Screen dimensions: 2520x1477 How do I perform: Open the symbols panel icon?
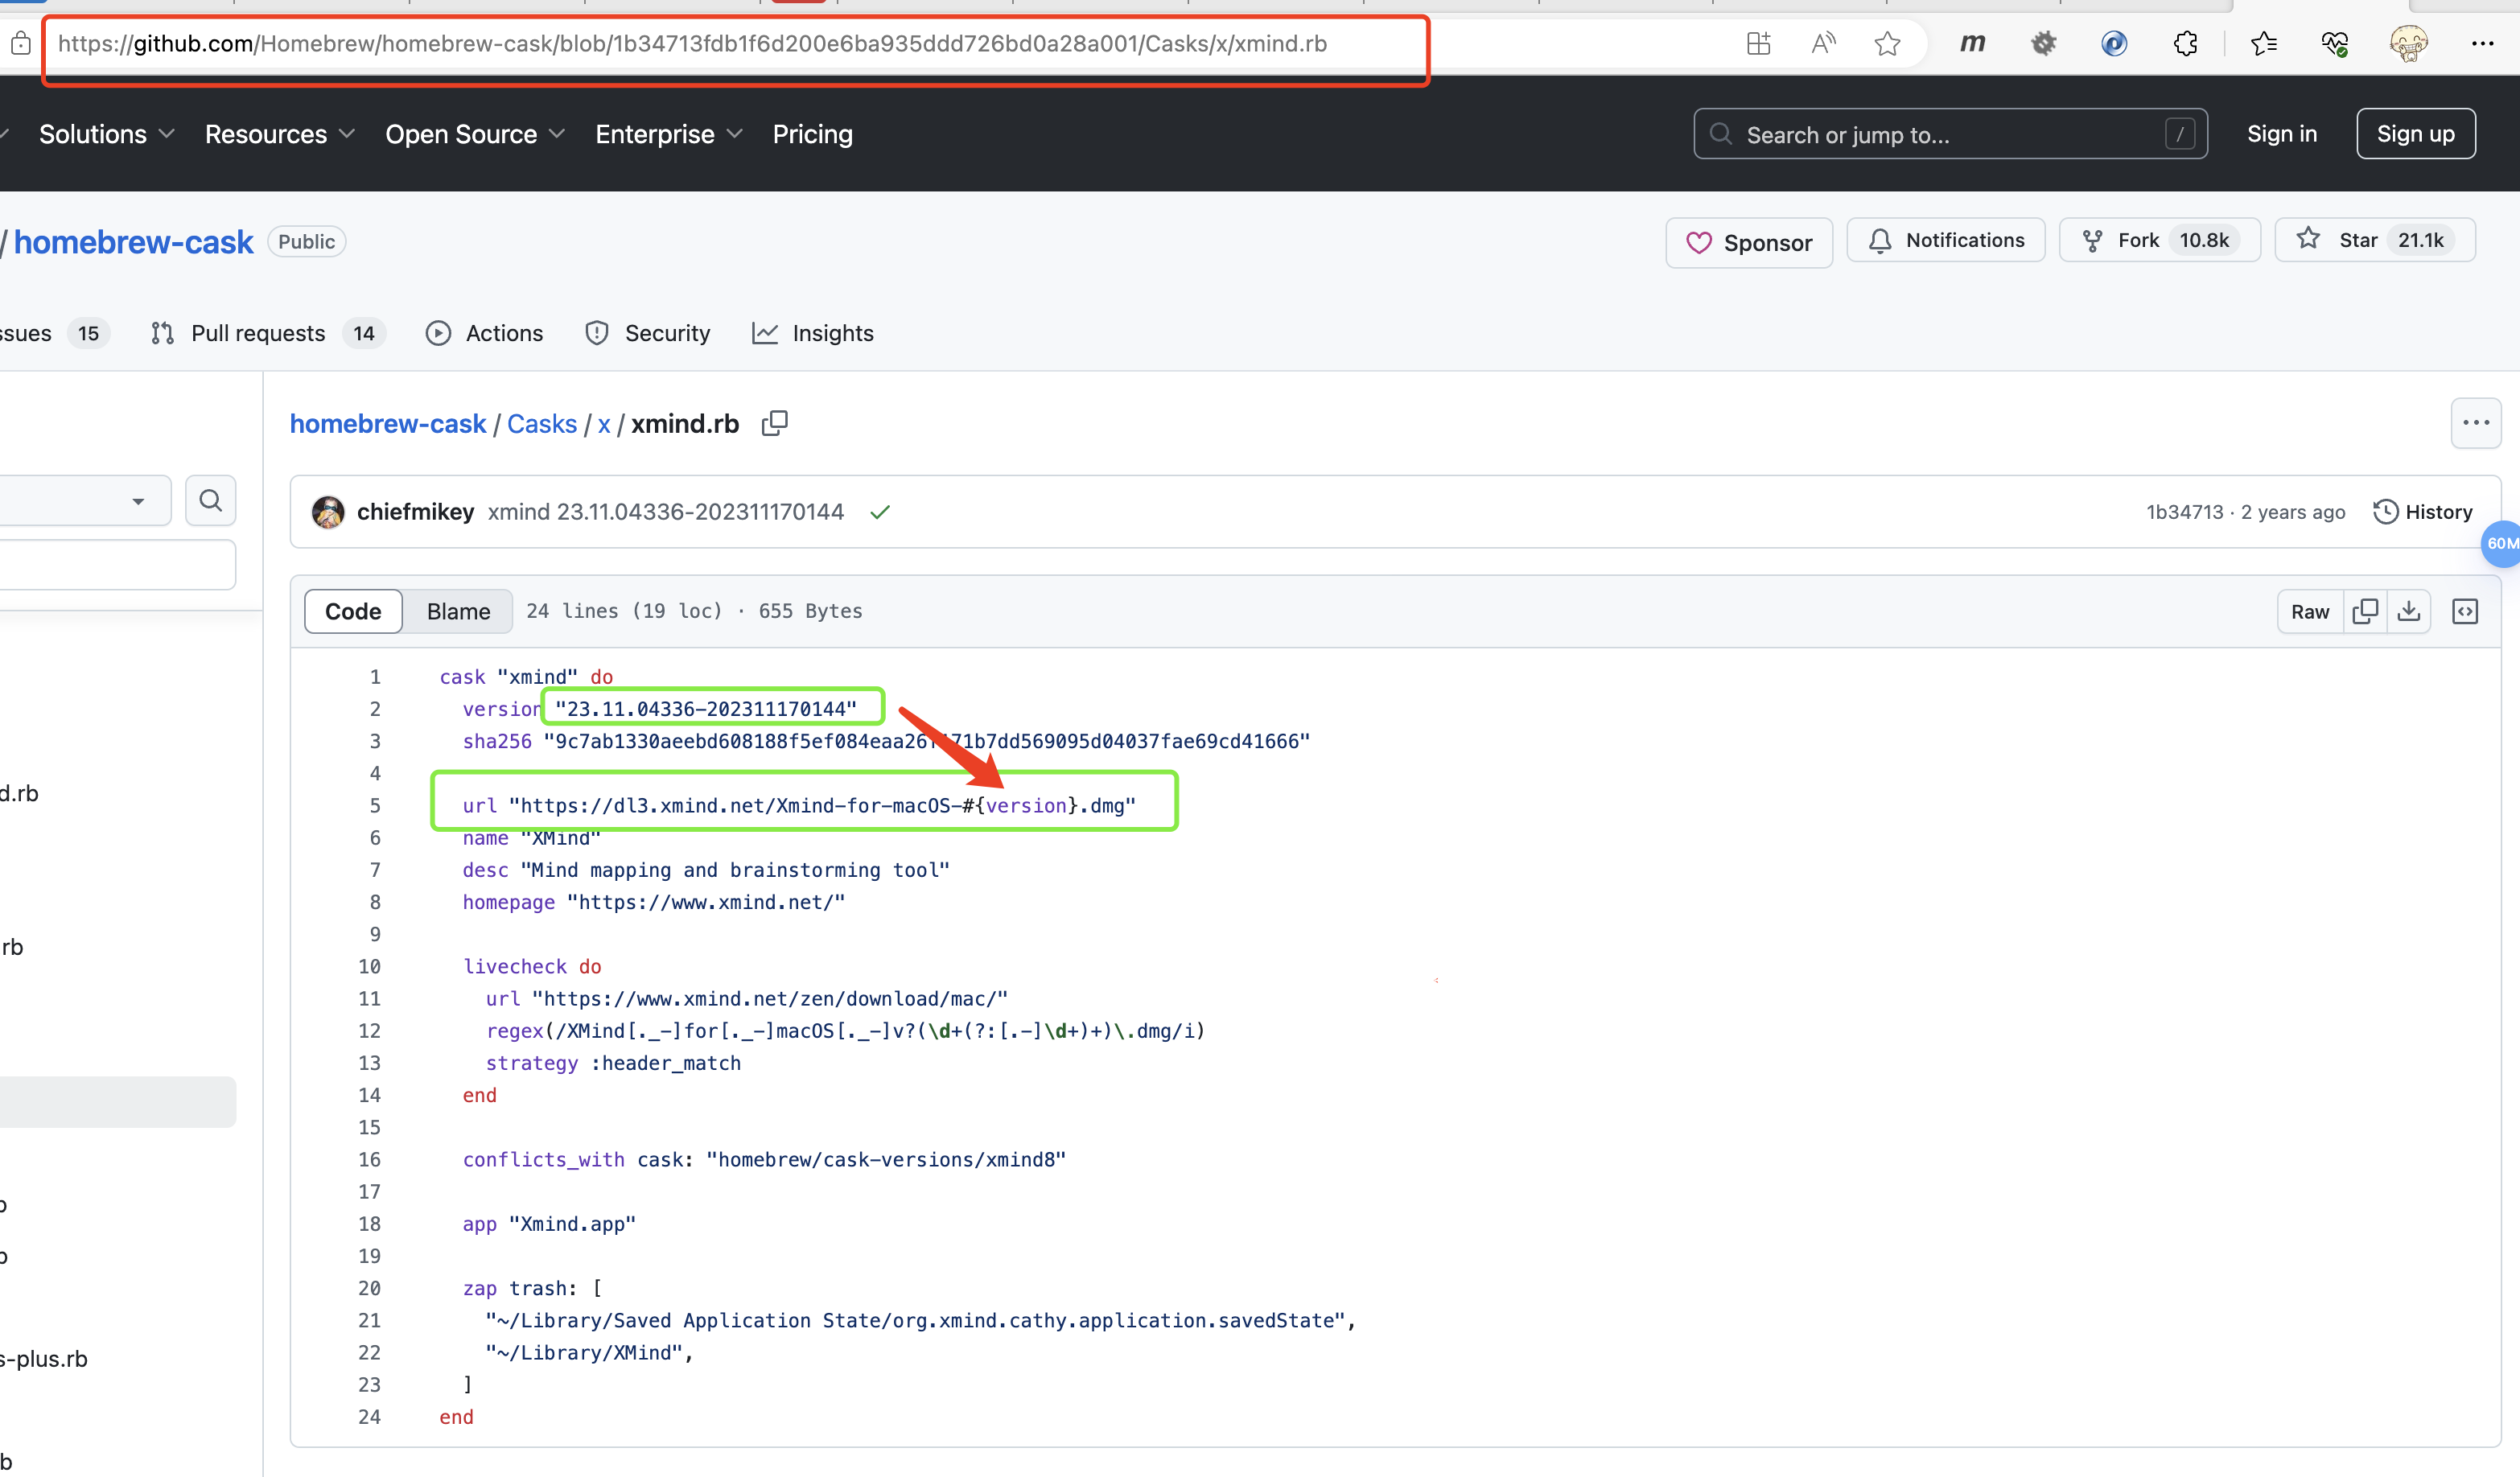click(x=2465, y=611)
